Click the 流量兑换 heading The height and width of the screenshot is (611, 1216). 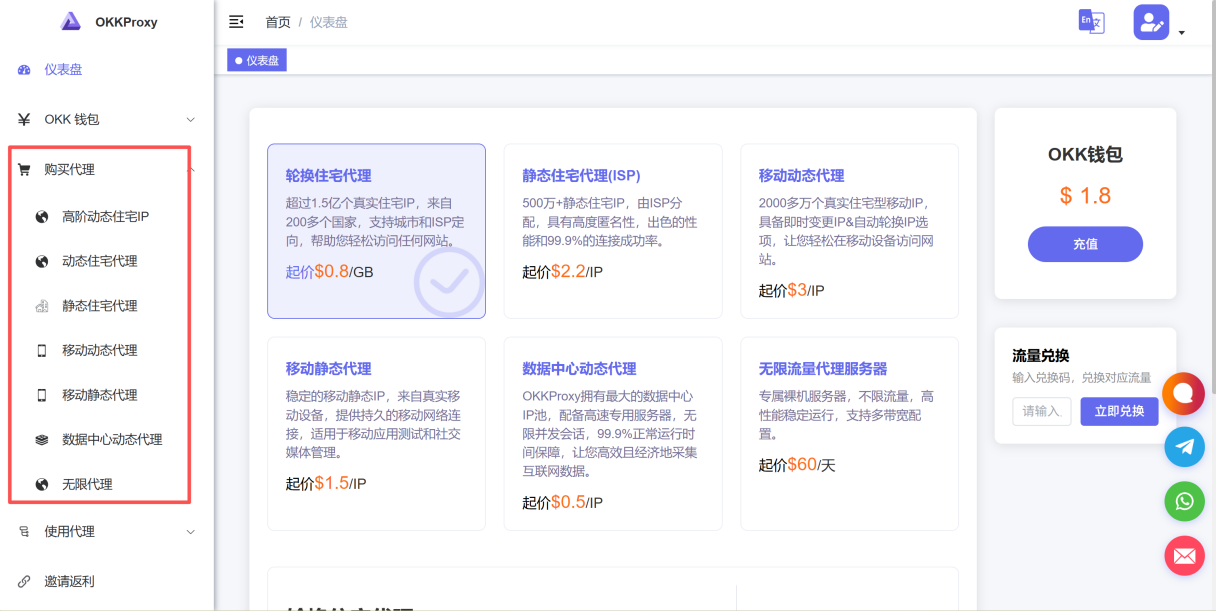1040,355
